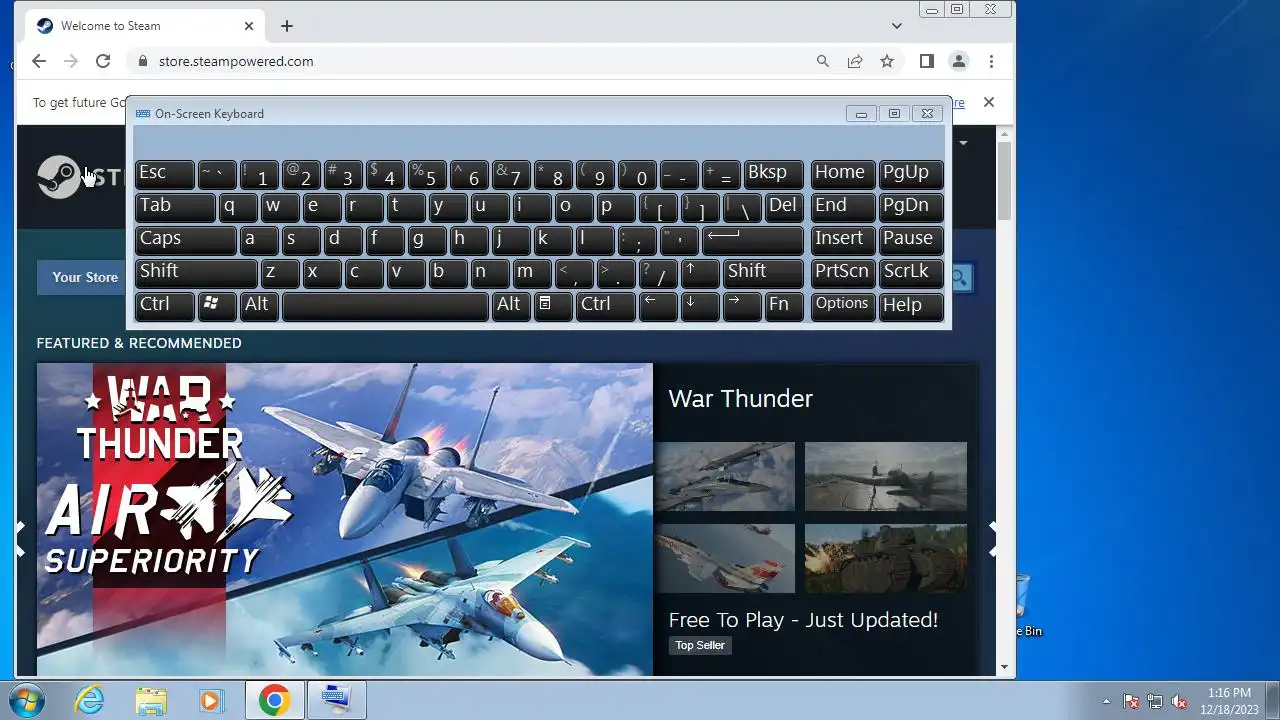Viewport: 1280px width, 720px height.
Task: Click the On-Screen Keyboard taskbar icon
Action: click(336, 700)
